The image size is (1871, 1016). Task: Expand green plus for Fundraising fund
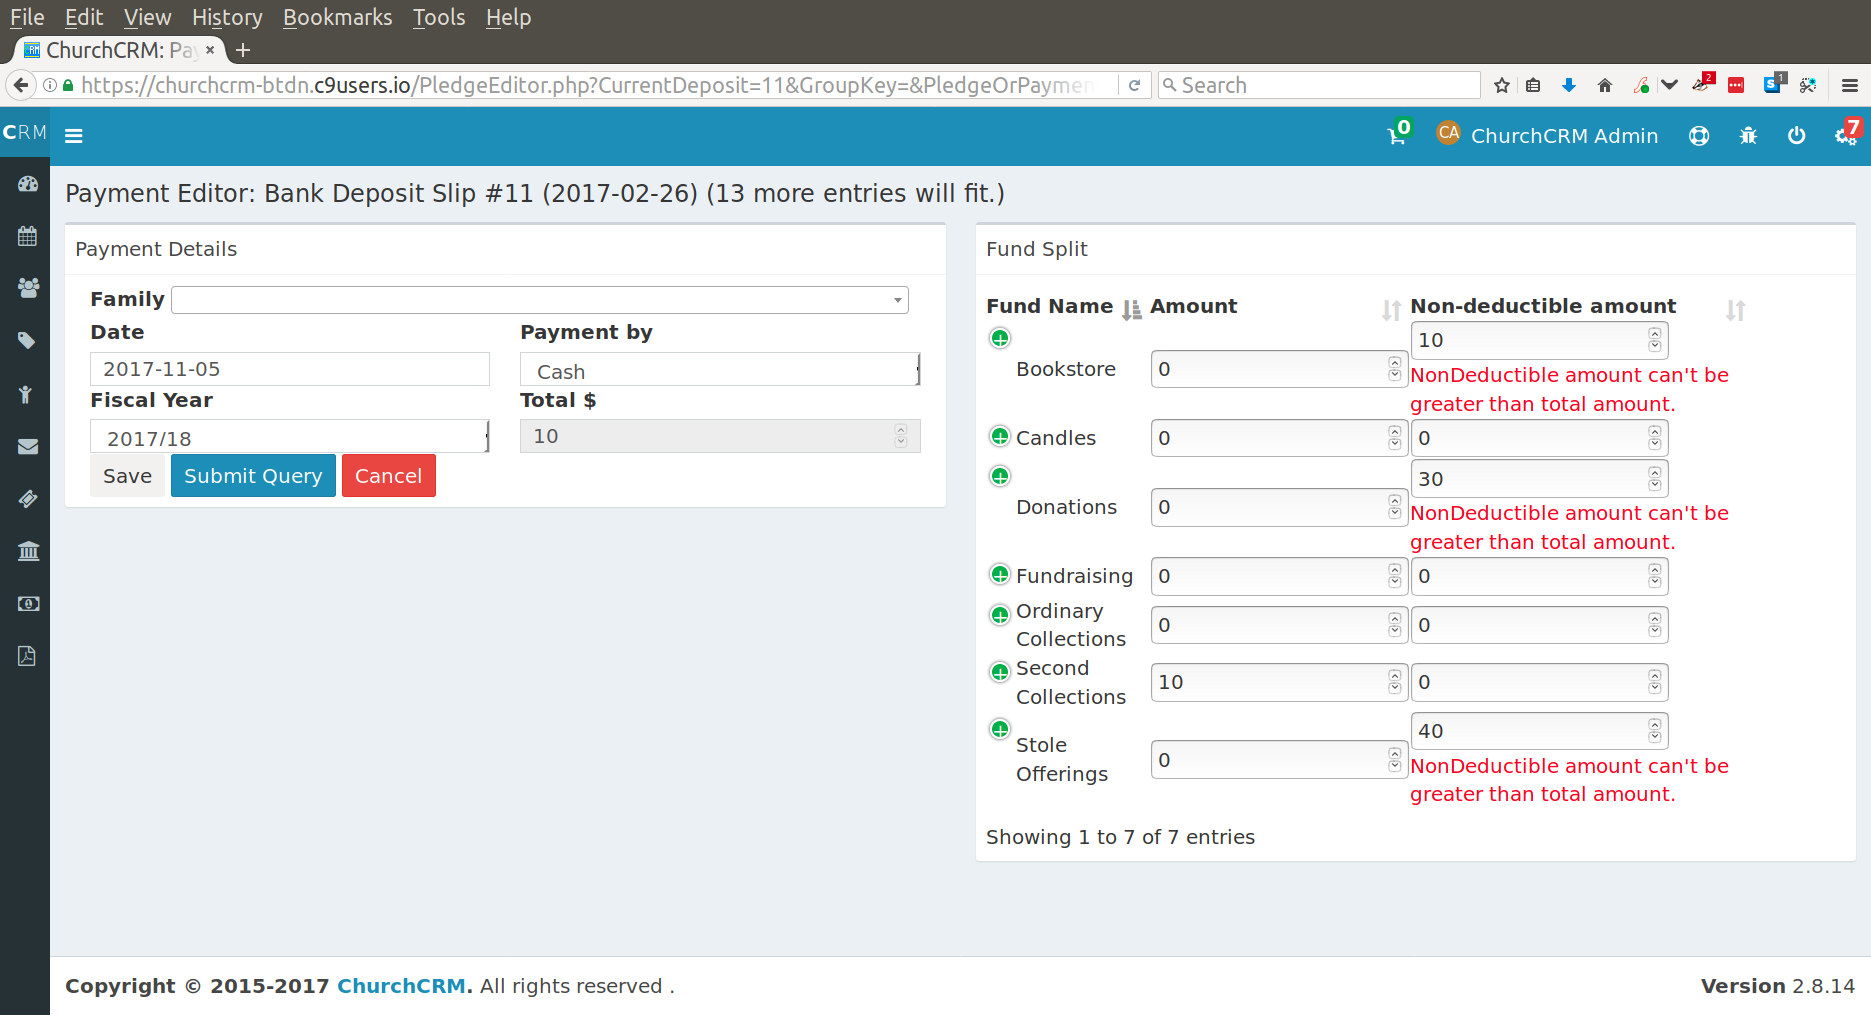pyautogui.click(x=1000, y=575)
